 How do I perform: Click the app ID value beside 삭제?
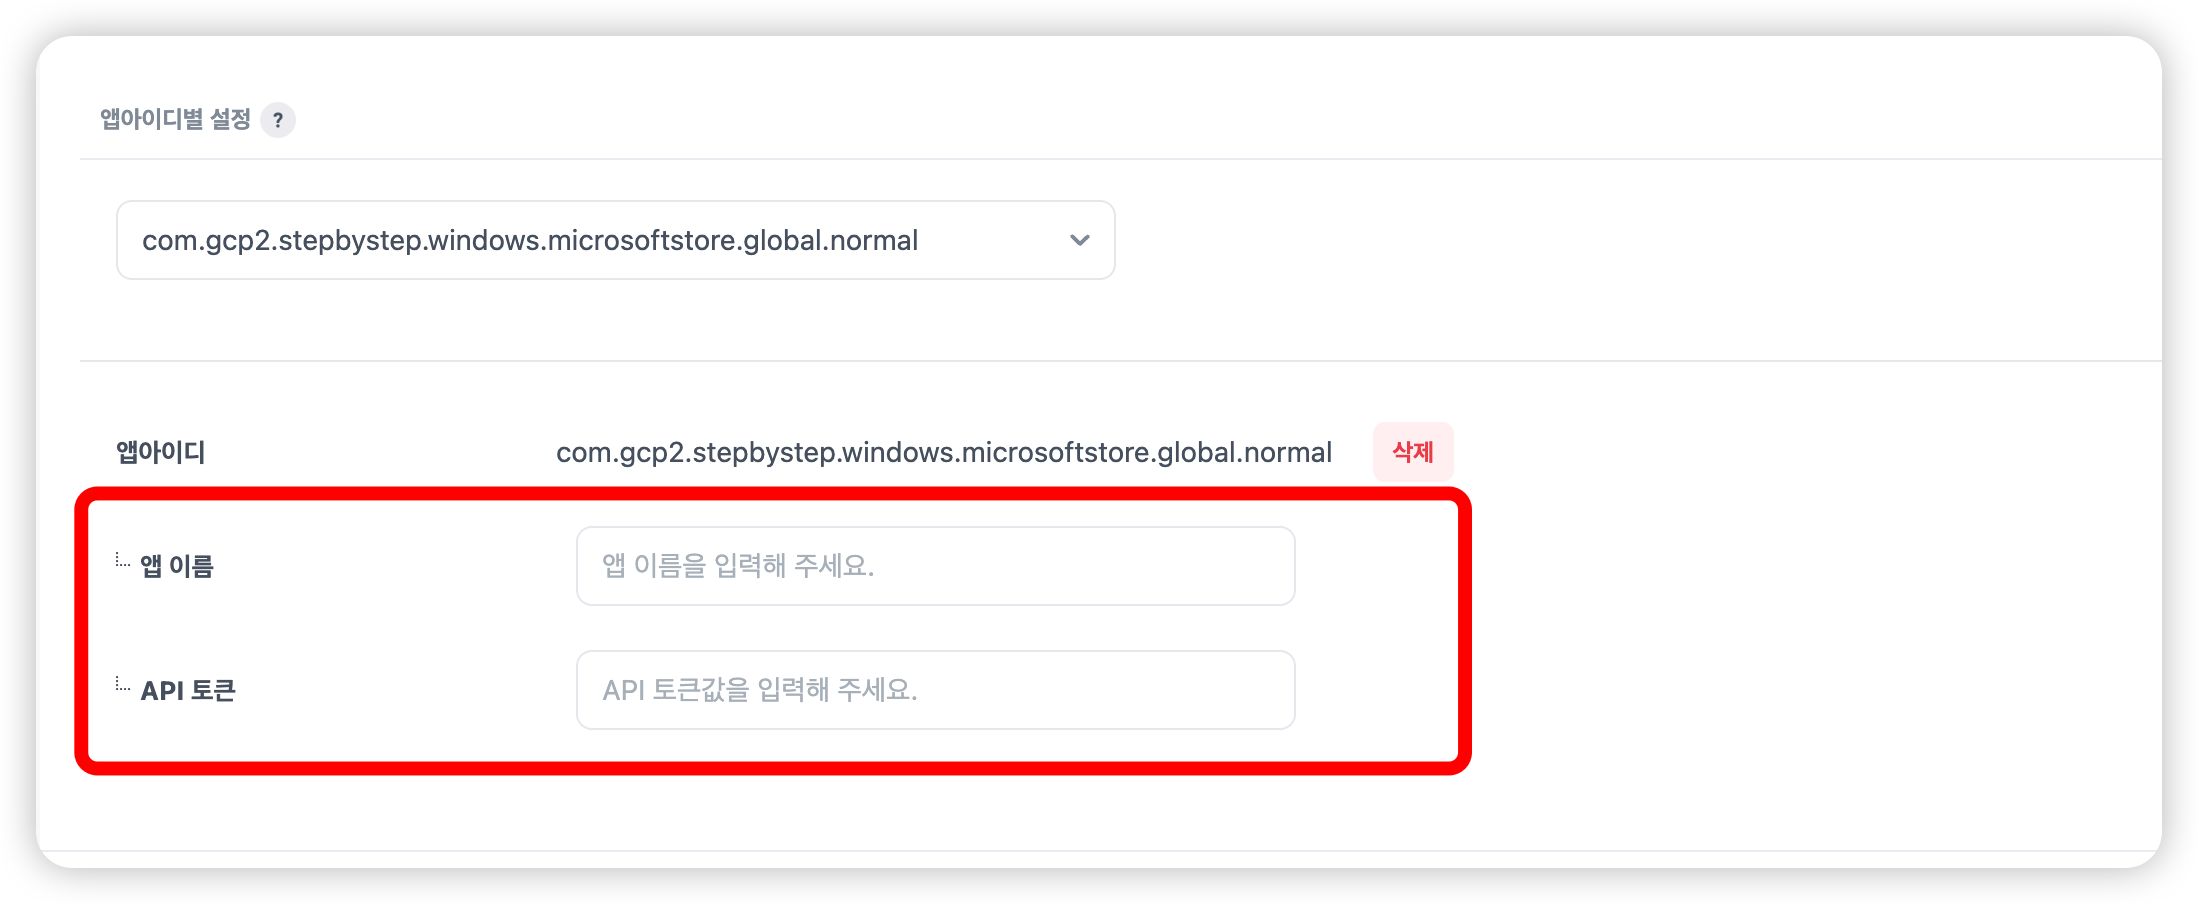[x=943, y=452]
